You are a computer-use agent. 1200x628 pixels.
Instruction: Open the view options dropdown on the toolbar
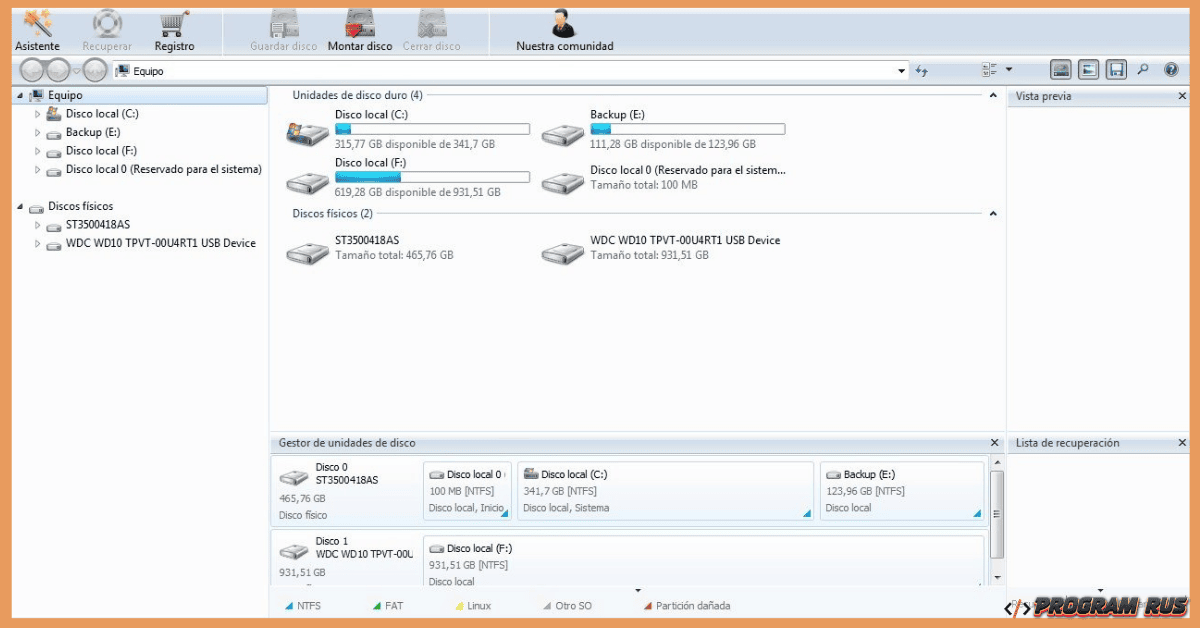point(1009,70)
